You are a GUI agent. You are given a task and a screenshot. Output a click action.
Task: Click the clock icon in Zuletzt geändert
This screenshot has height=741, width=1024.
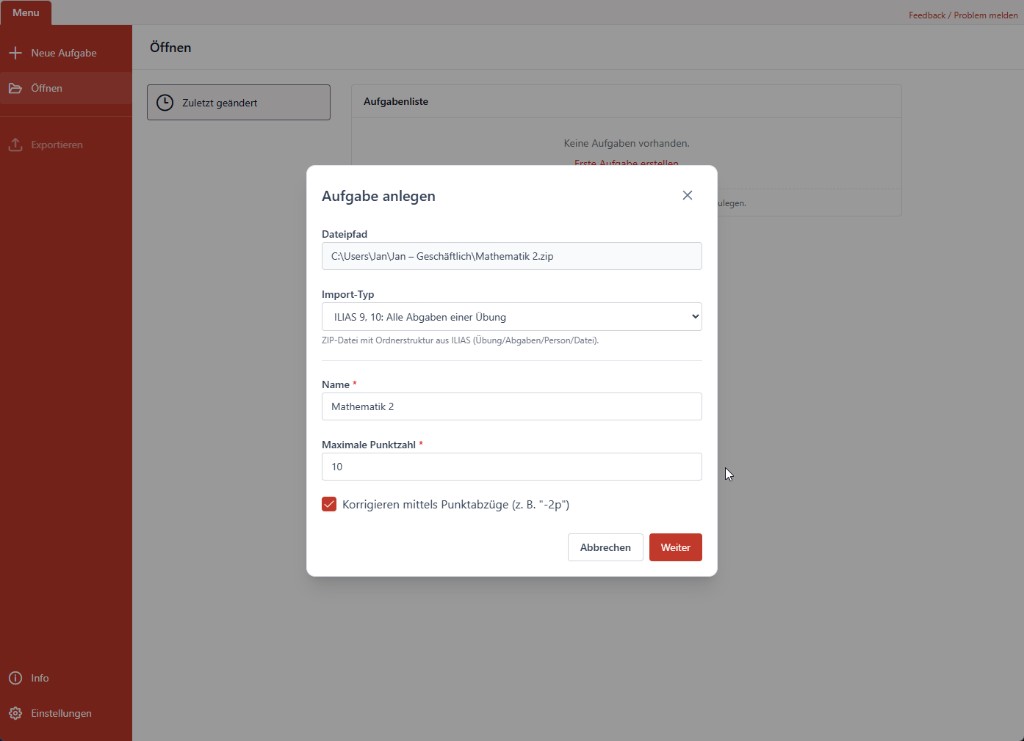click(165, 102)
